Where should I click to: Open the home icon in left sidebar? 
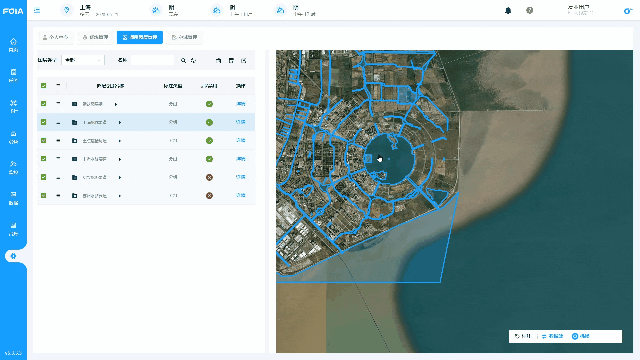[13, 41]
